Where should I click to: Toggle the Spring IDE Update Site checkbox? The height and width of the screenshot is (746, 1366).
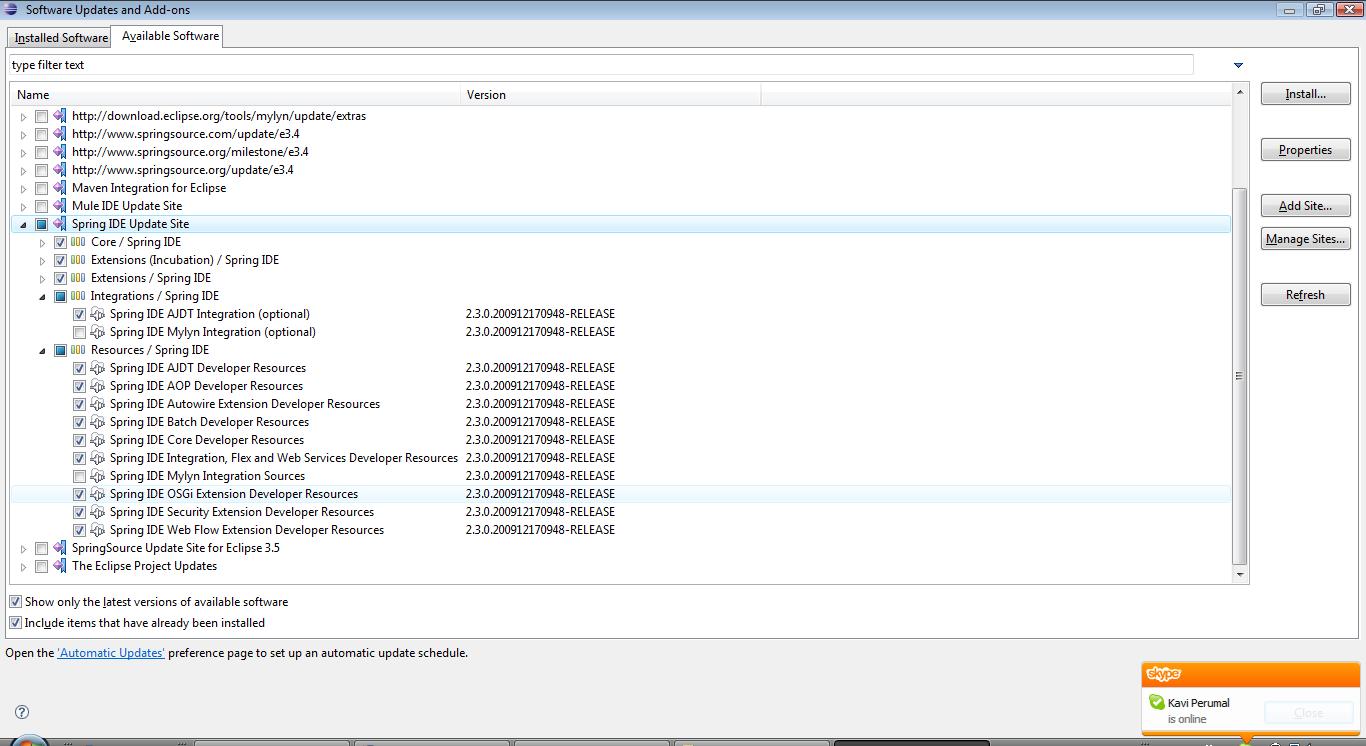coord(41,224)
